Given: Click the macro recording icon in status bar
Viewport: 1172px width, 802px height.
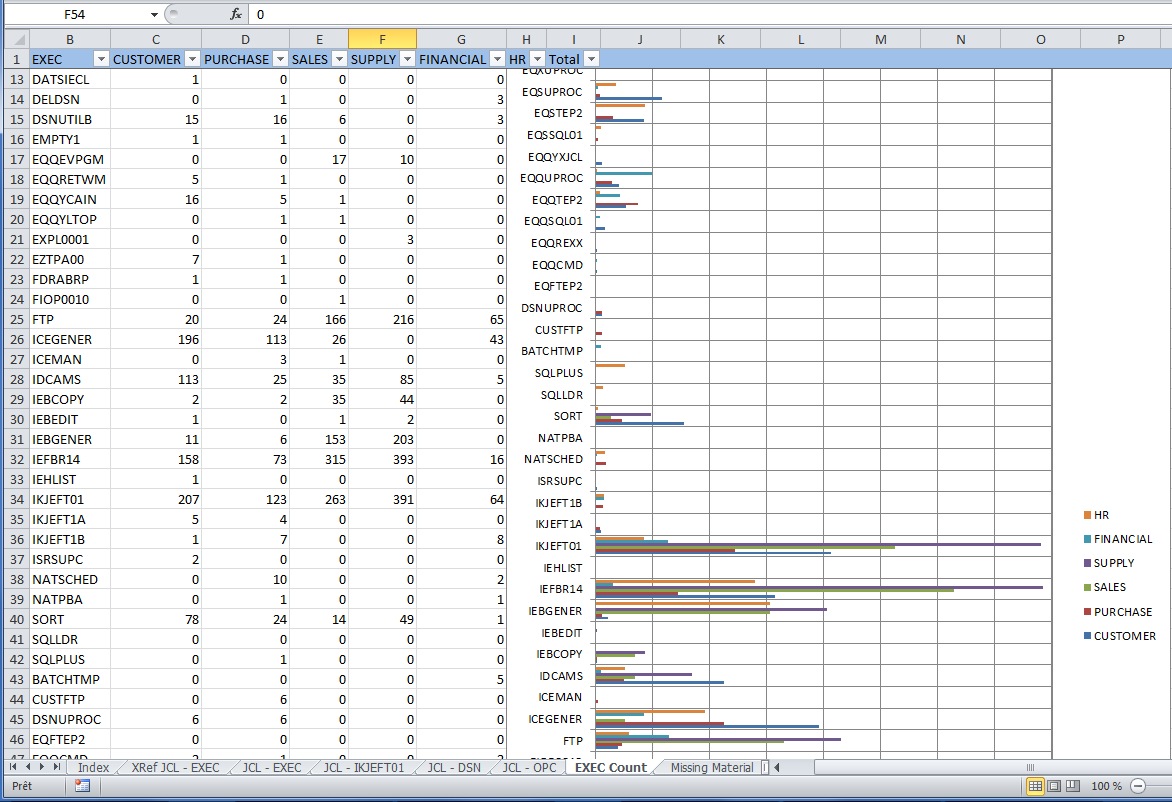Looking at the screenshot, I should [82, 786].
